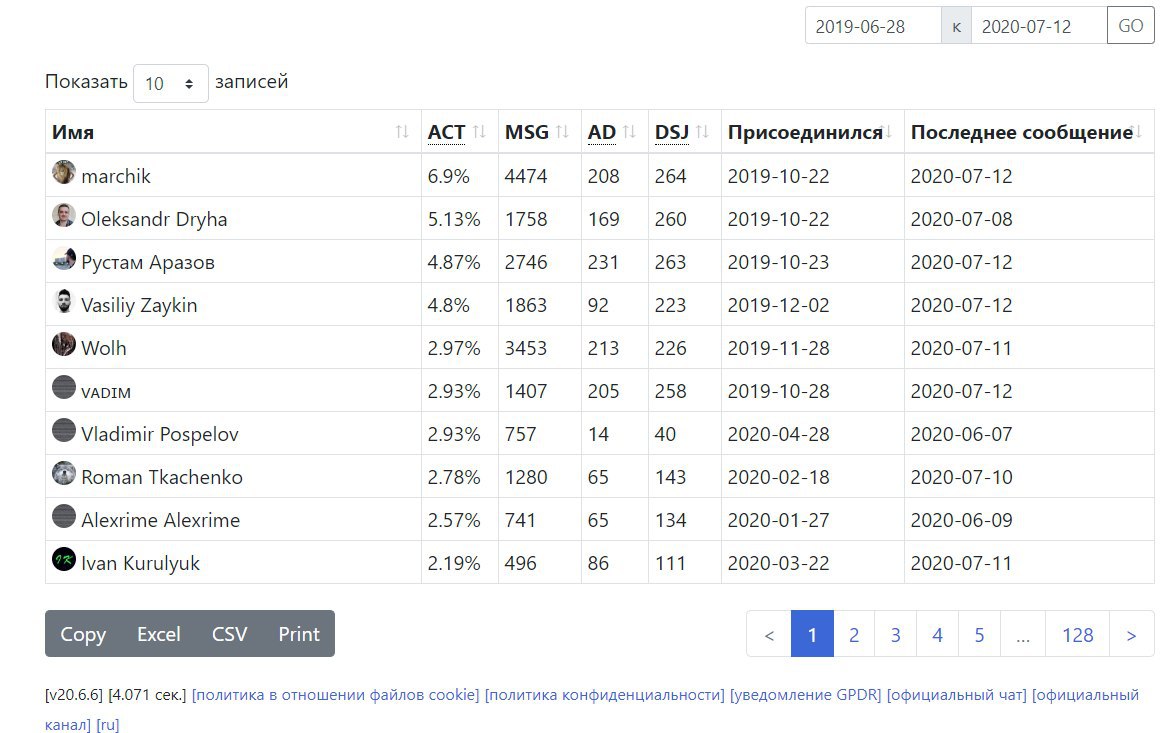The width and height of the screenshot is (1174, 733).
Task: Click the GO button
Action: pyautogui.click(x=1131, y=26)
